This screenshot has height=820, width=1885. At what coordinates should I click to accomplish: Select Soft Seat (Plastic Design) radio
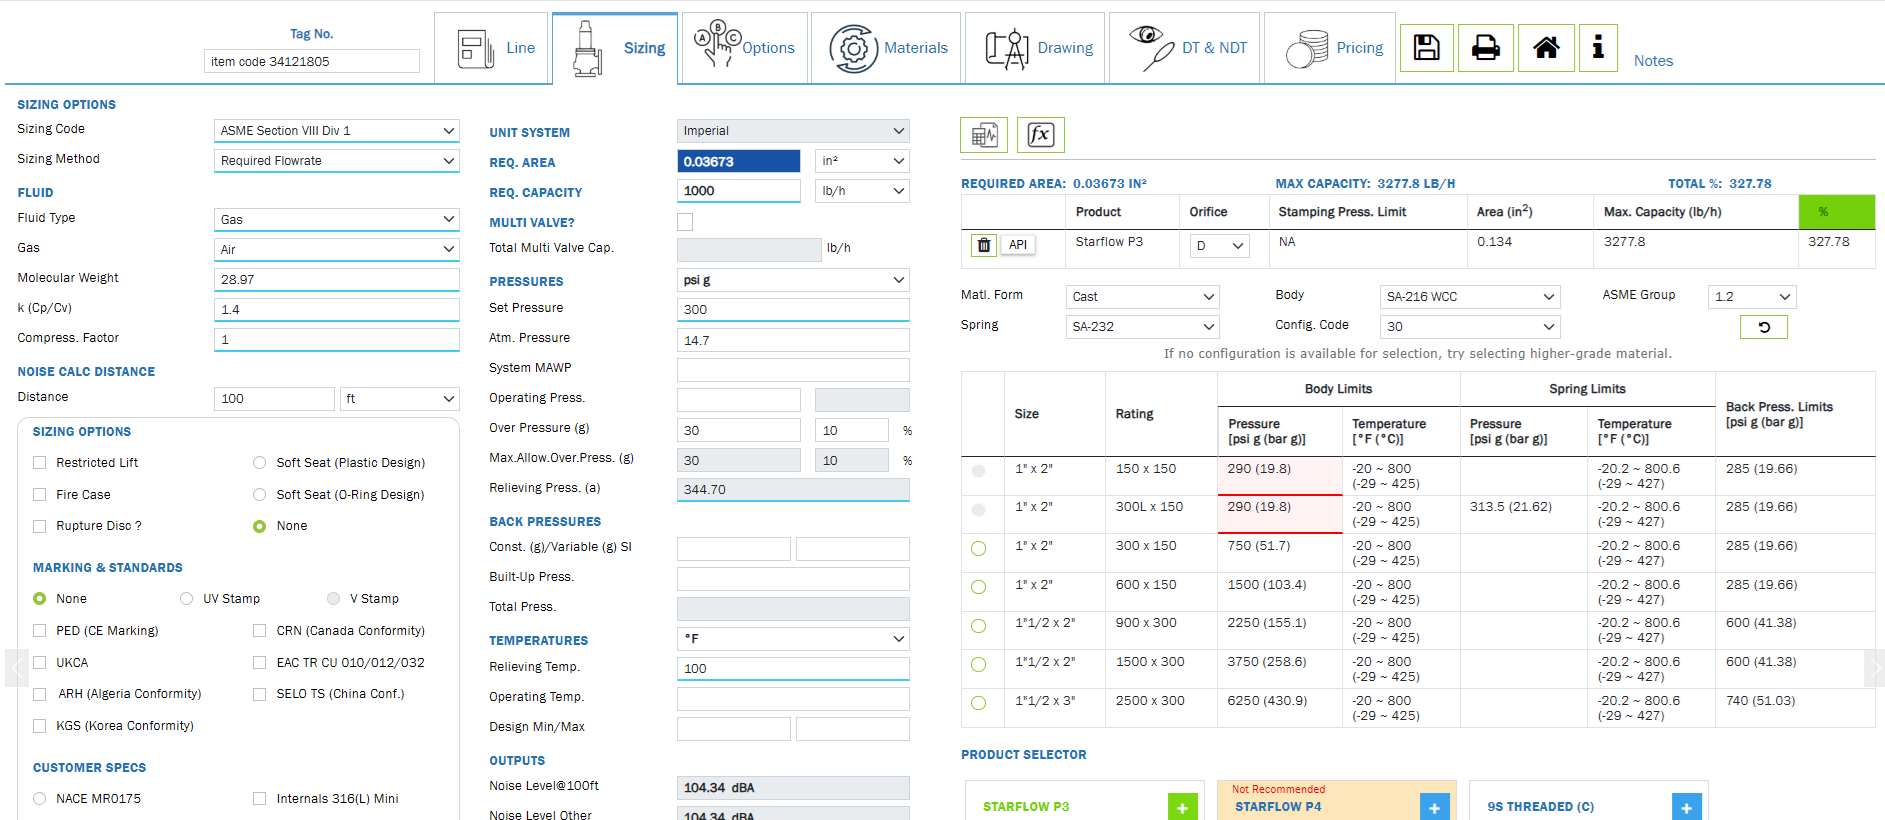(x=260, y=463)
